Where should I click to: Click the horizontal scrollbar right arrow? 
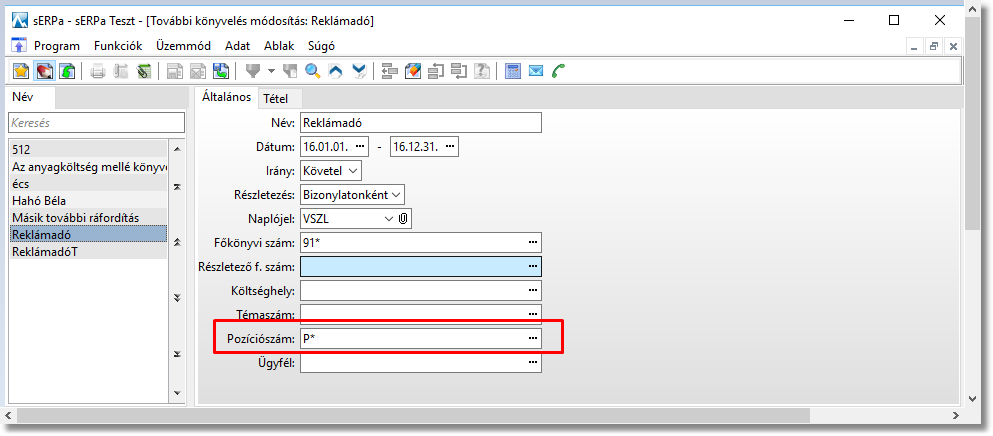(x=956, y=415)
